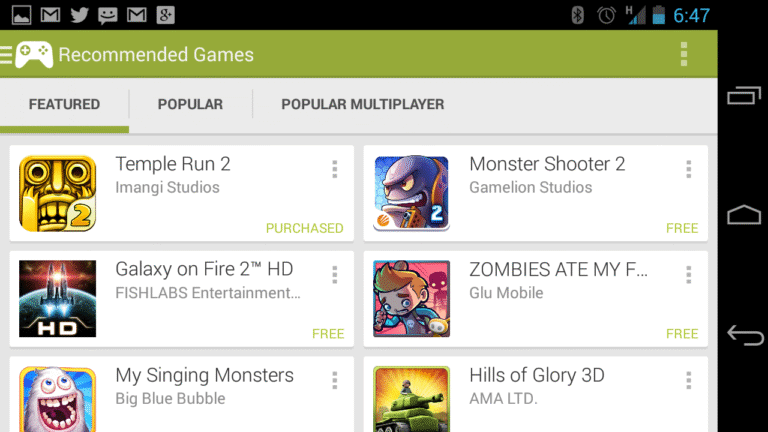Open the recent apps navigation button

pyautogui.click(x=744, y=96)
